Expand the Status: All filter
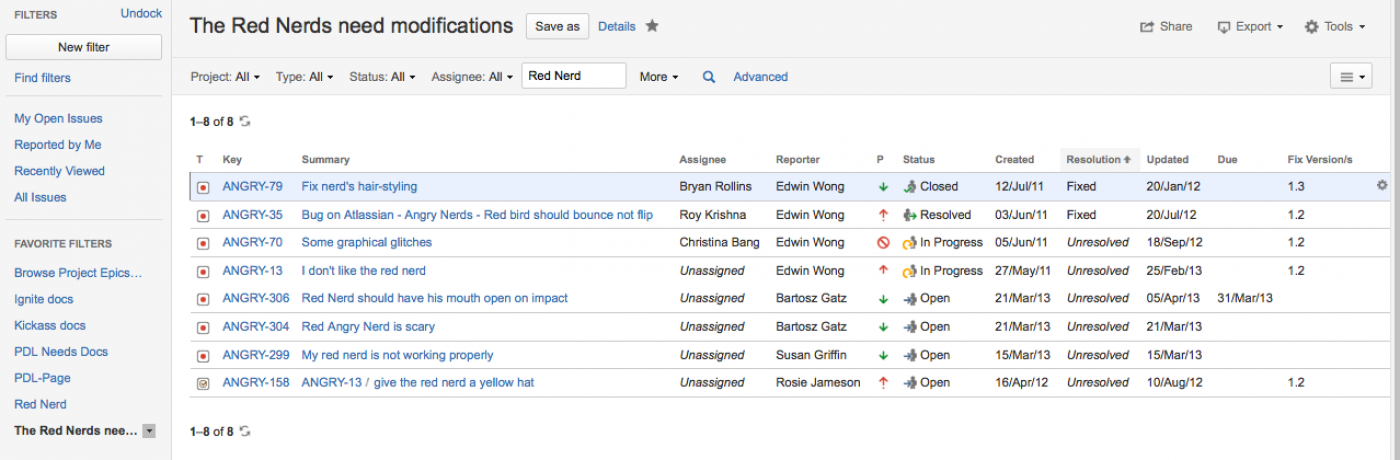The width and height of the screenshot is (1400, 460). (382, 77)
